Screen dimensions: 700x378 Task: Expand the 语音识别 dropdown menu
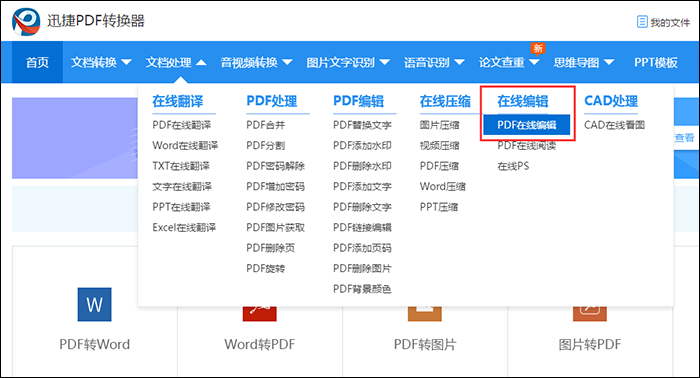[434, 62]
